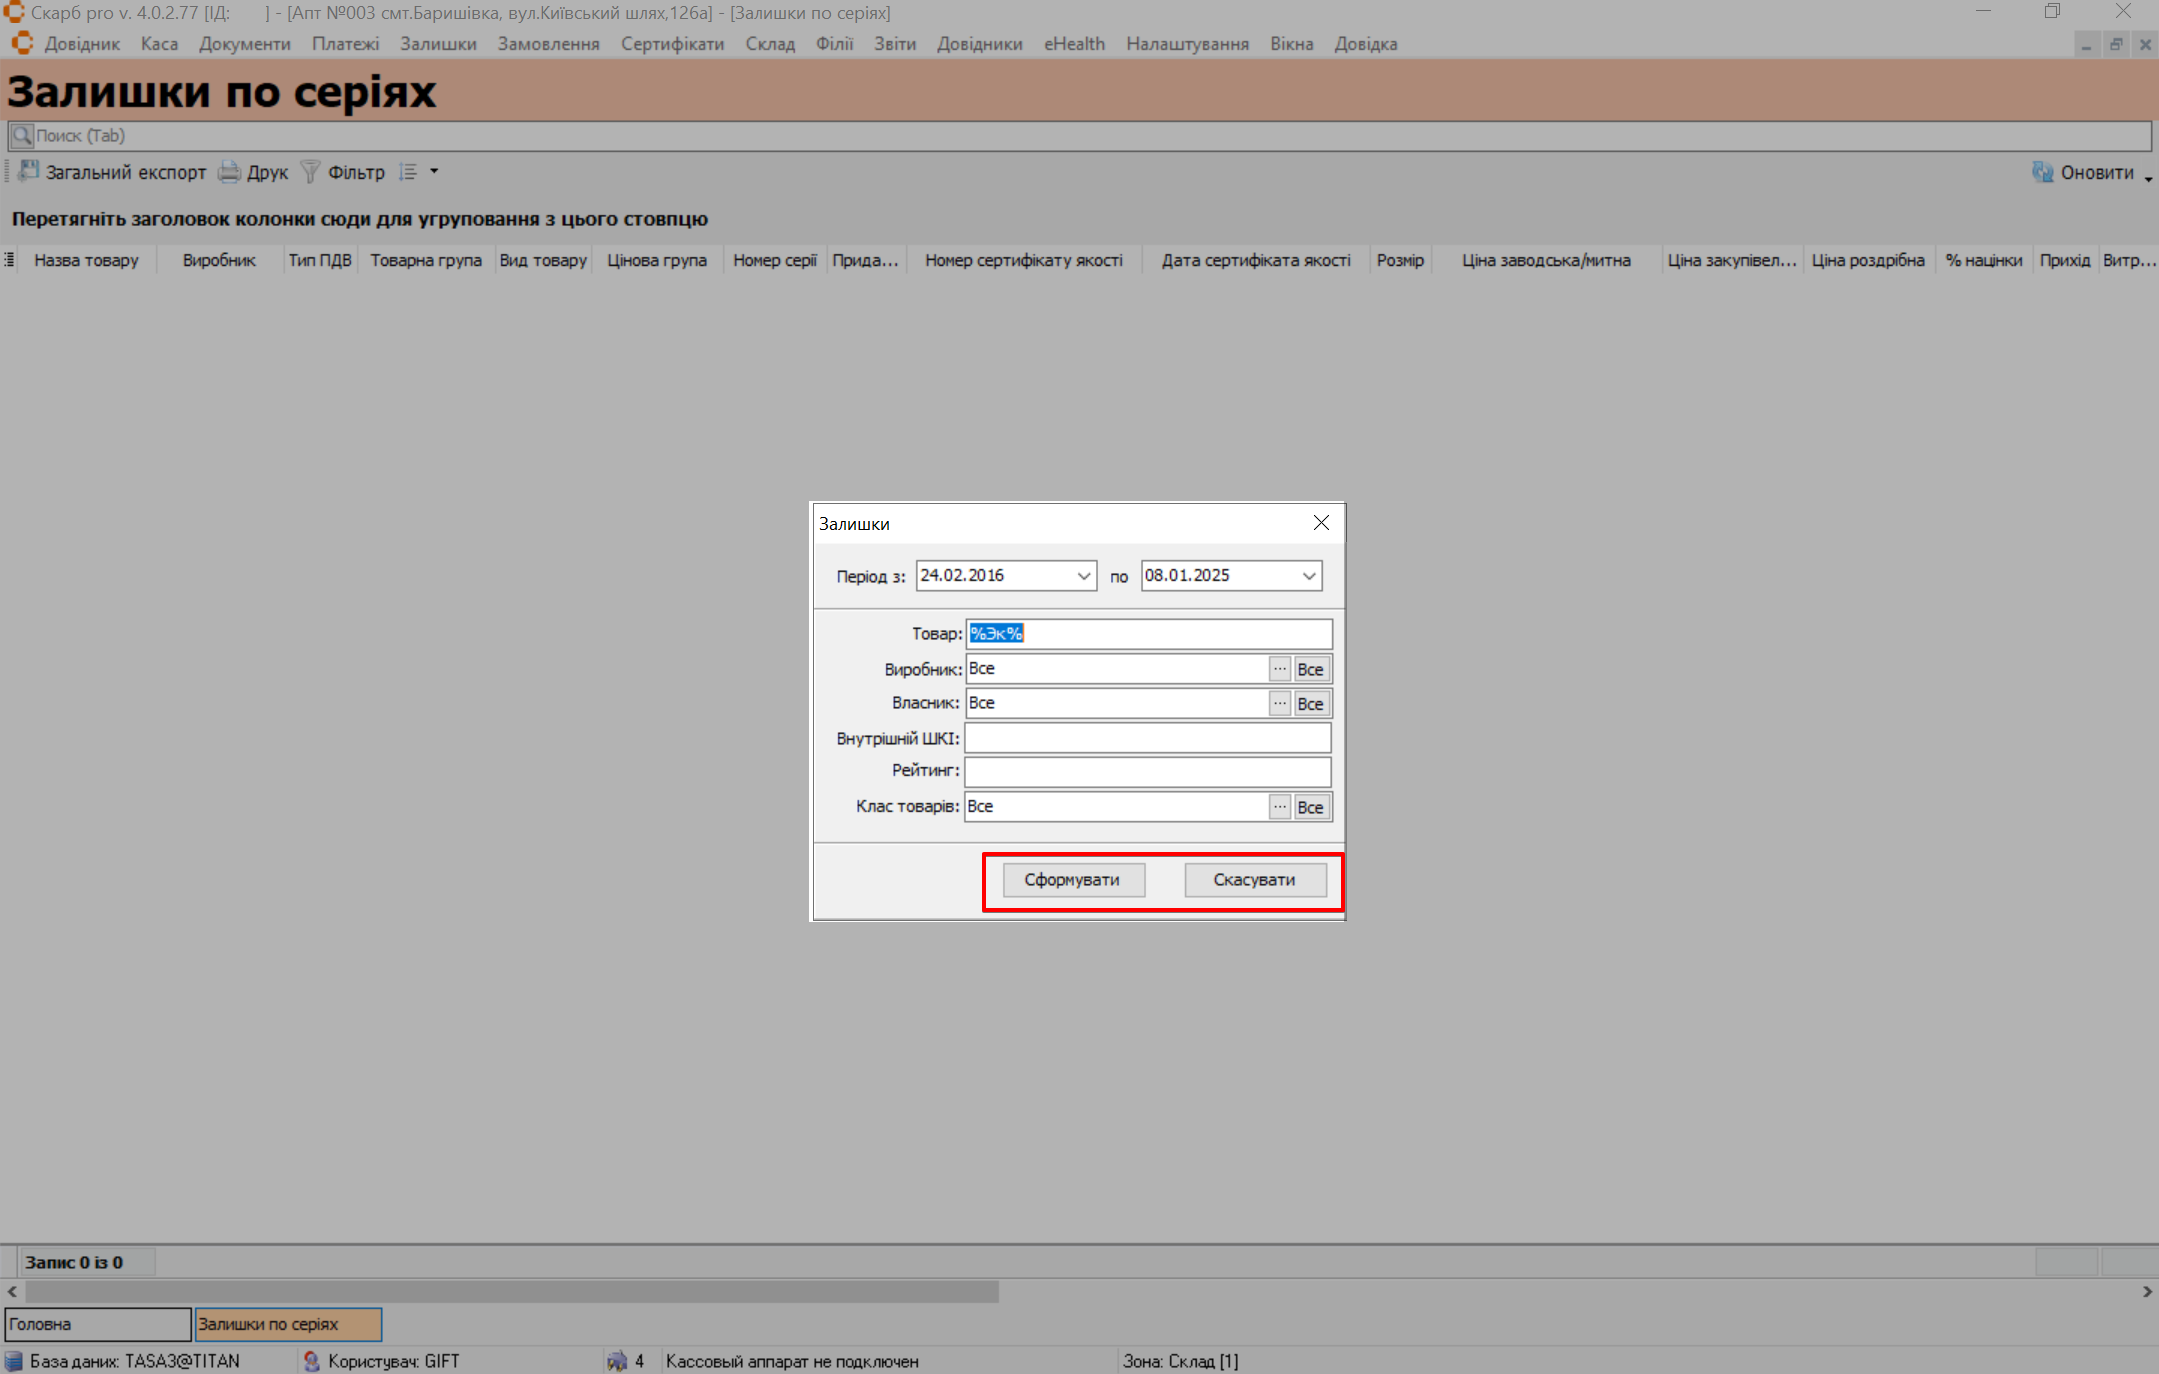Click the Оновити refresh icon
The height and width of the screenshot is (1374, 2159).
(x=2043, y=172)
